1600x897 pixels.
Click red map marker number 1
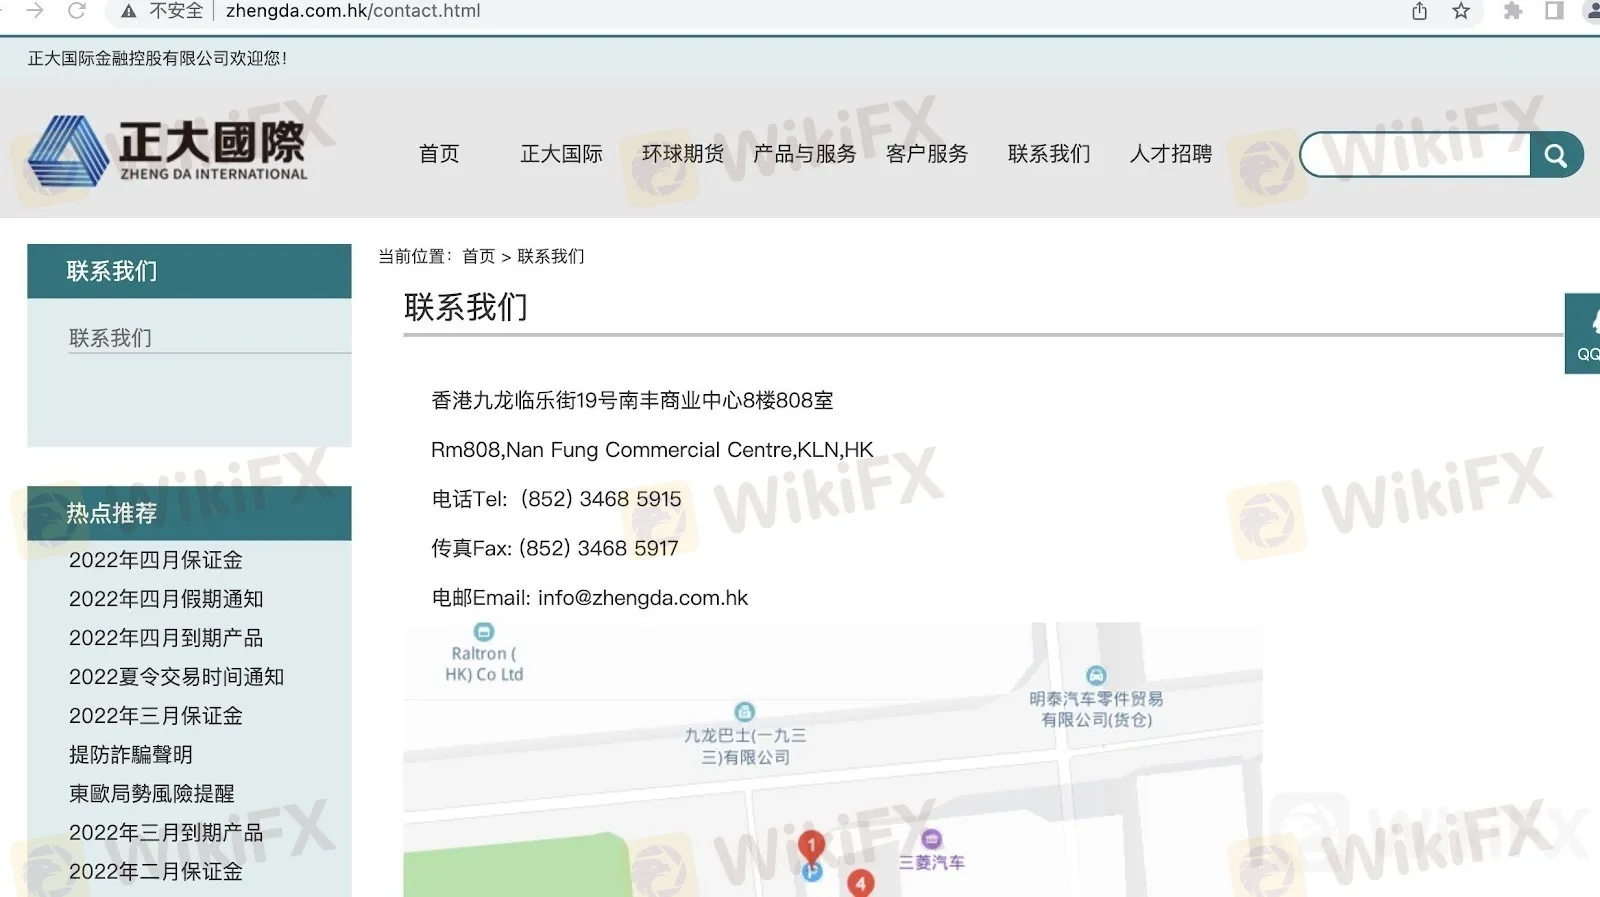coord(811,846)
